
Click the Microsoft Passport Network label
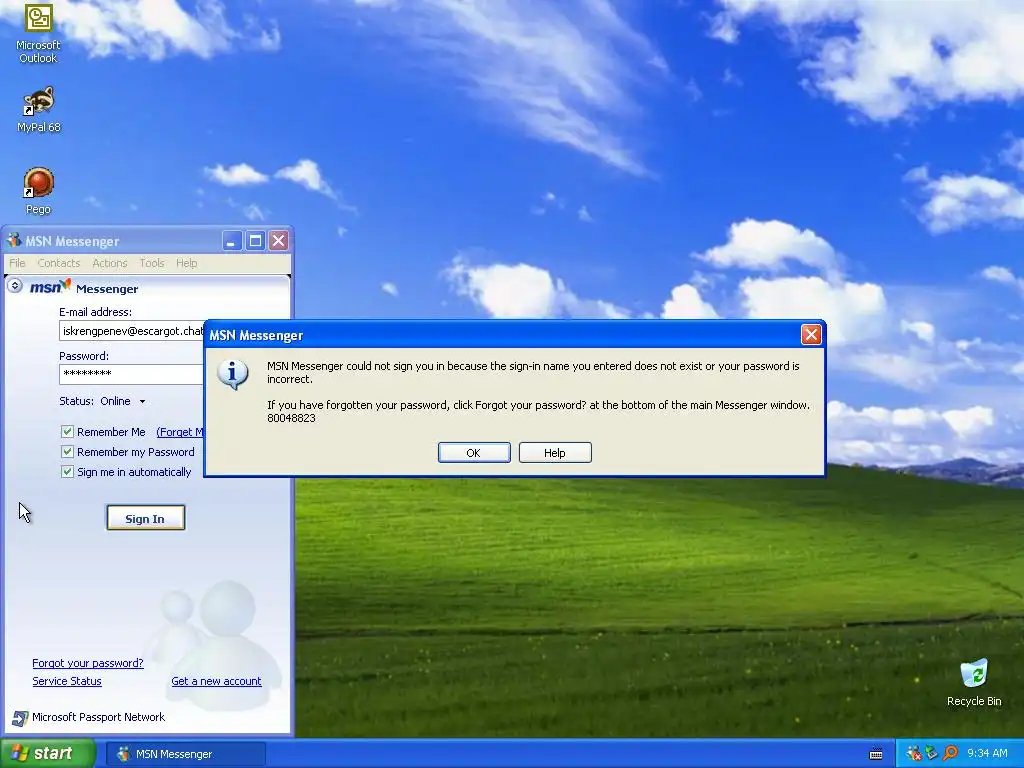99,717
